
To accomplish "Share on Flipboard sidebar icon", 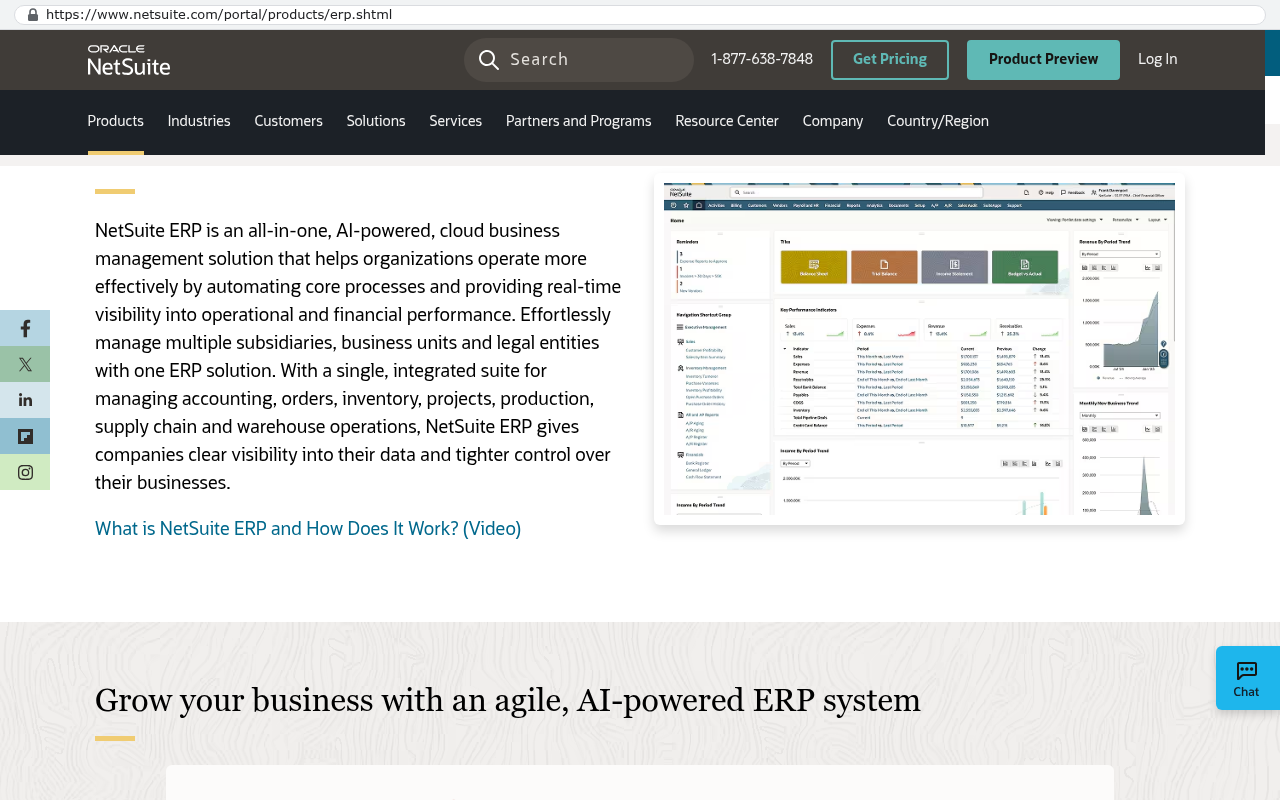I will [25, 436].
